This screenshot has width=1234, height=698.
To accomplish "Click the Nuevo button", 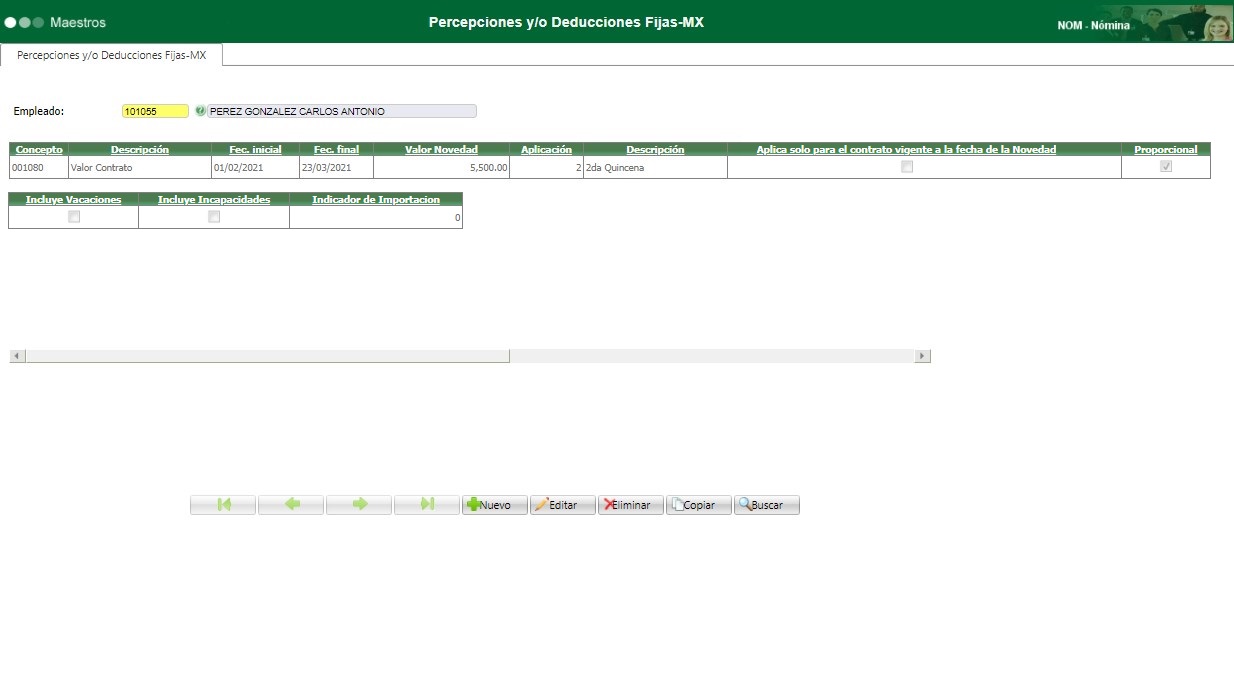I will [x=495, y=505].
